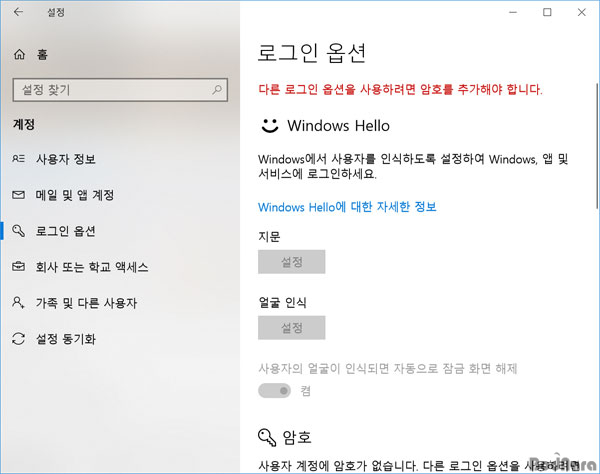Click the 얼굴 인식 label
600x474 pixels.
pos(282,302)
